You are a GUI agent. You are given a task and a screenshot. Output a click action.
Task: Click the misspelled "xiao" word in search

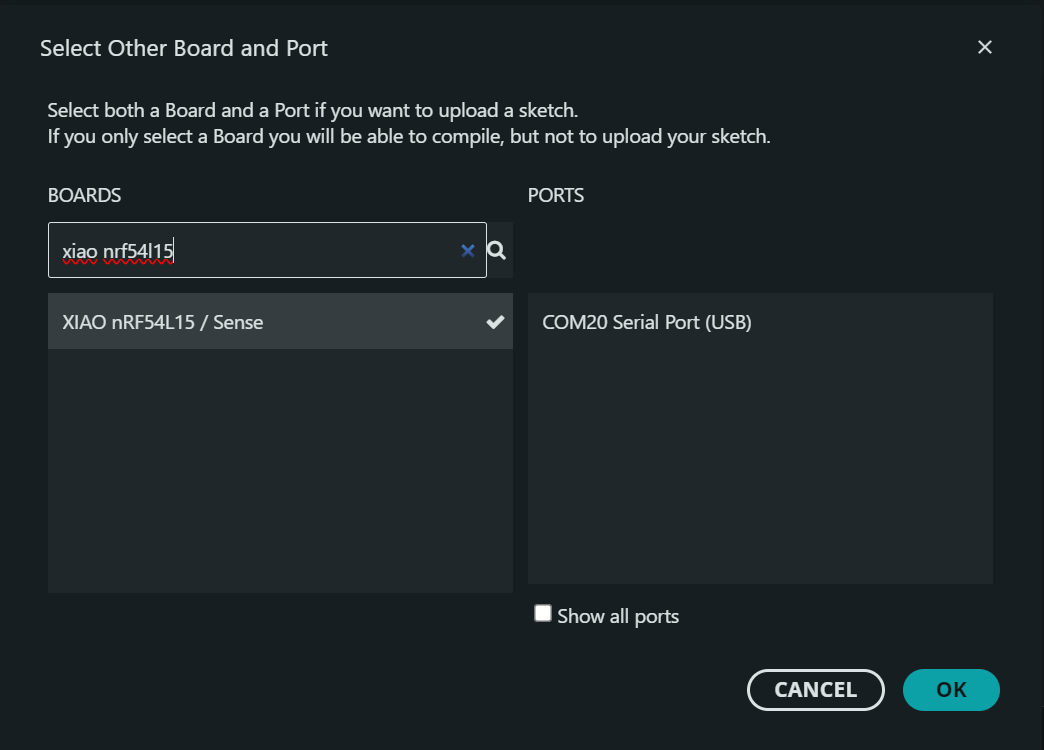(80, 251)
